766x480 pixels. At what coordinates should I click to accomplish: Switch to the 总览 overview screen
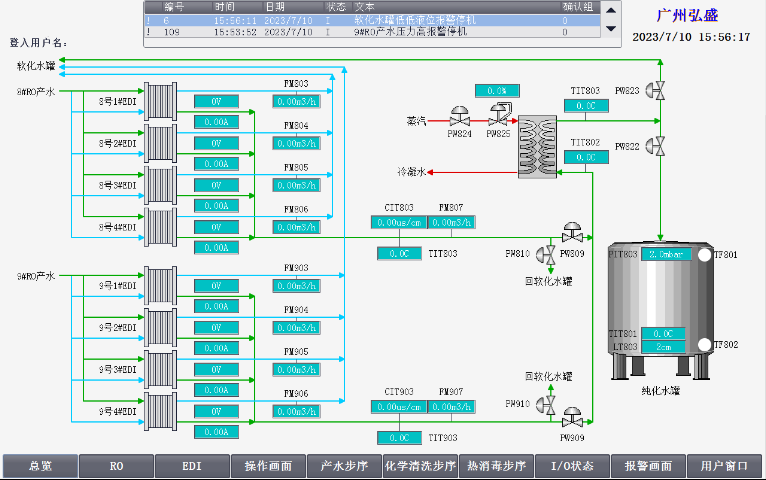(39, 466)
